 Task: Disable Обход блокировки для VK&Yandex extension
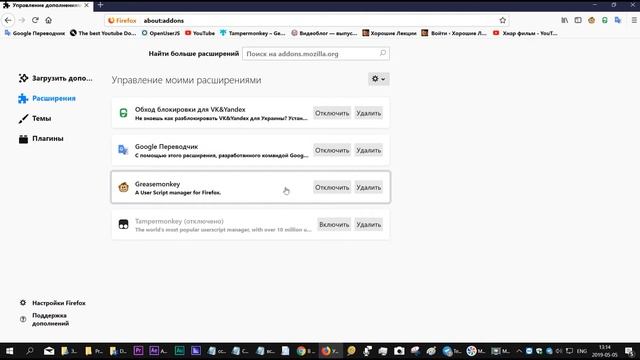332,113
